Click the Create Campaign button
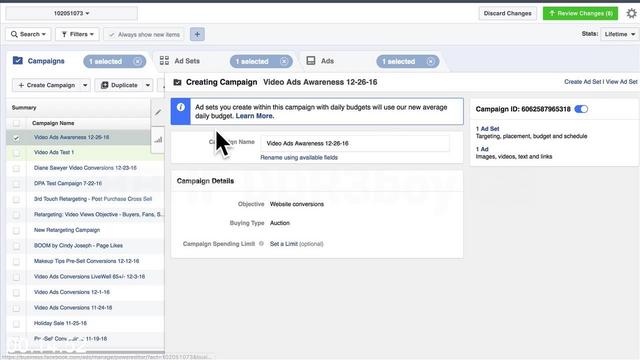Image resolution: width=640 pixels, height=360 pixels. (x=47, y=85)
